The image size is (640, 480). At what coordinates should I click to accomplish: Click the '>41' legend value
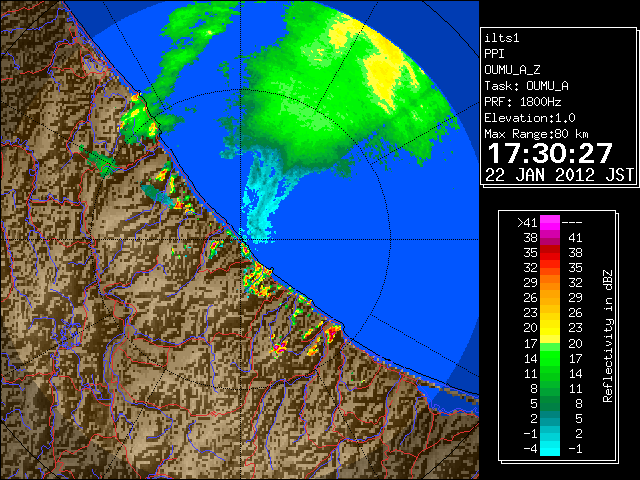click(527, 222)
